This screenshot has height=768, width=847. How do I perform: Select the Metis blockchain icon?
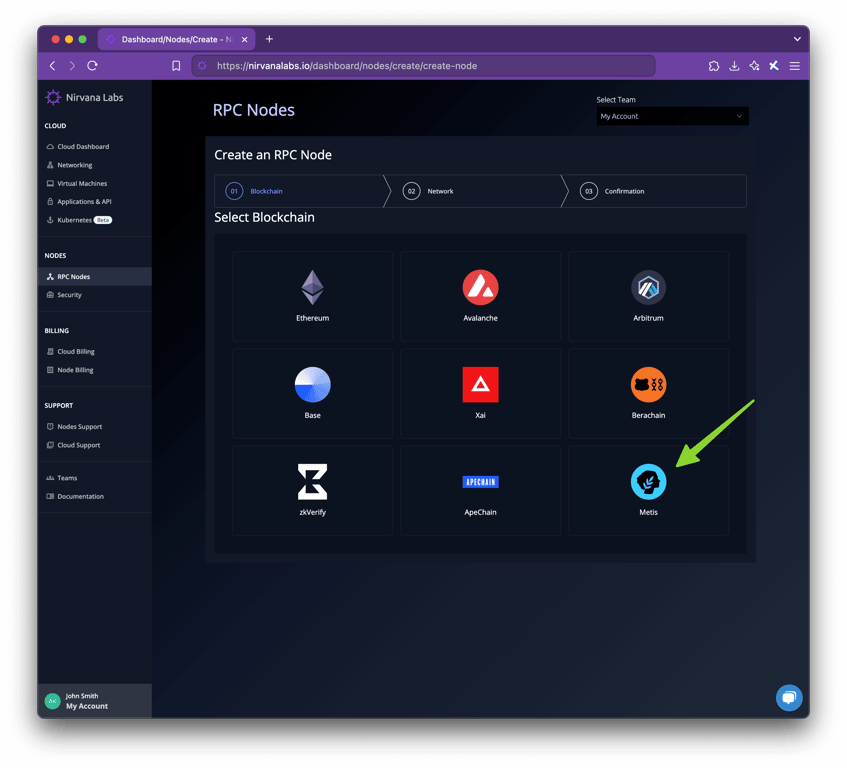(648, 481)
